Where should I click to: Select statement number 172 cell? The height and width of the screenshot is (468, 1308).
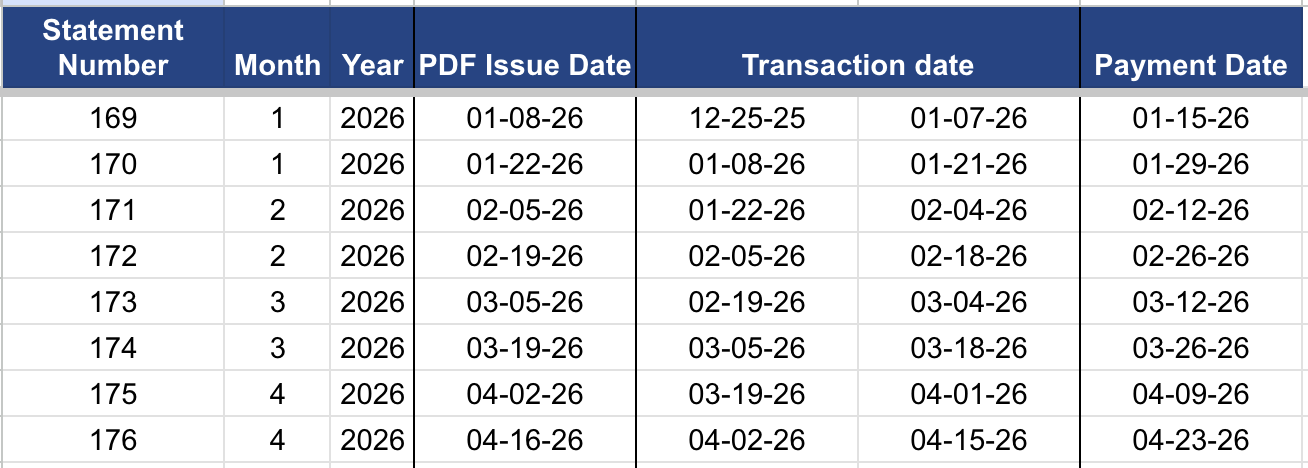click(113, 256)
